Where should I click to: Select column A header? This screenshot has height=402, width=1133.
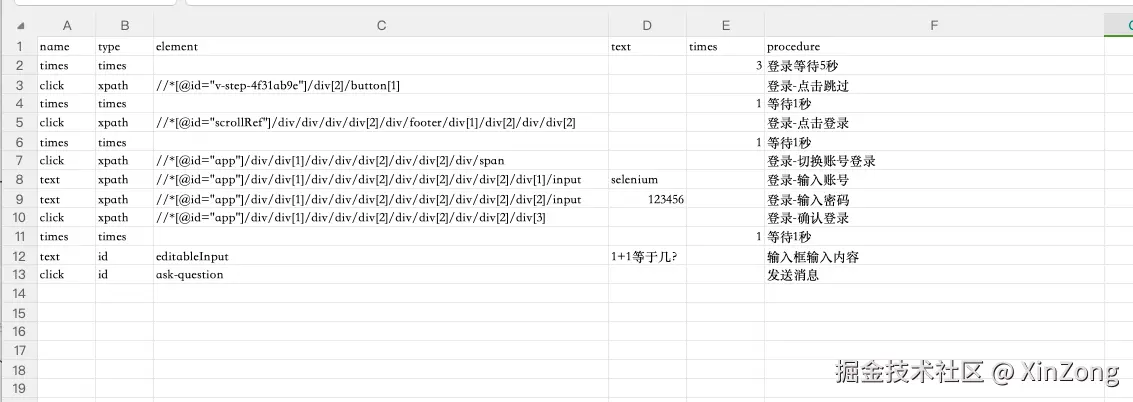pos(66,25)
